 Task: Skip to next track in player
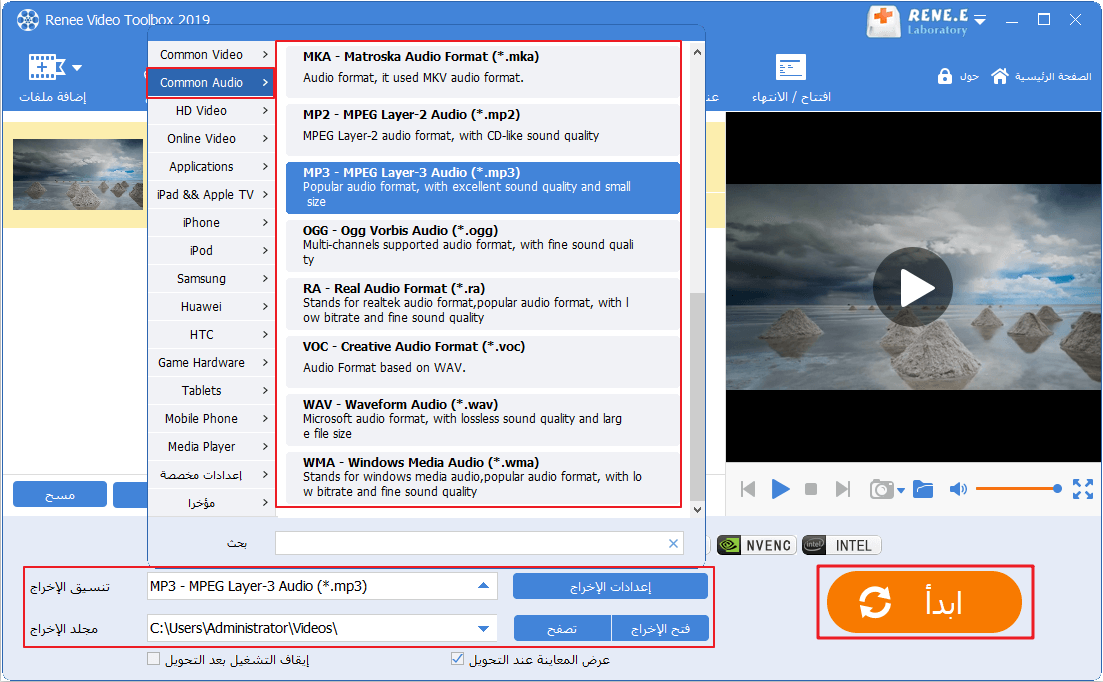click(843, 489)
